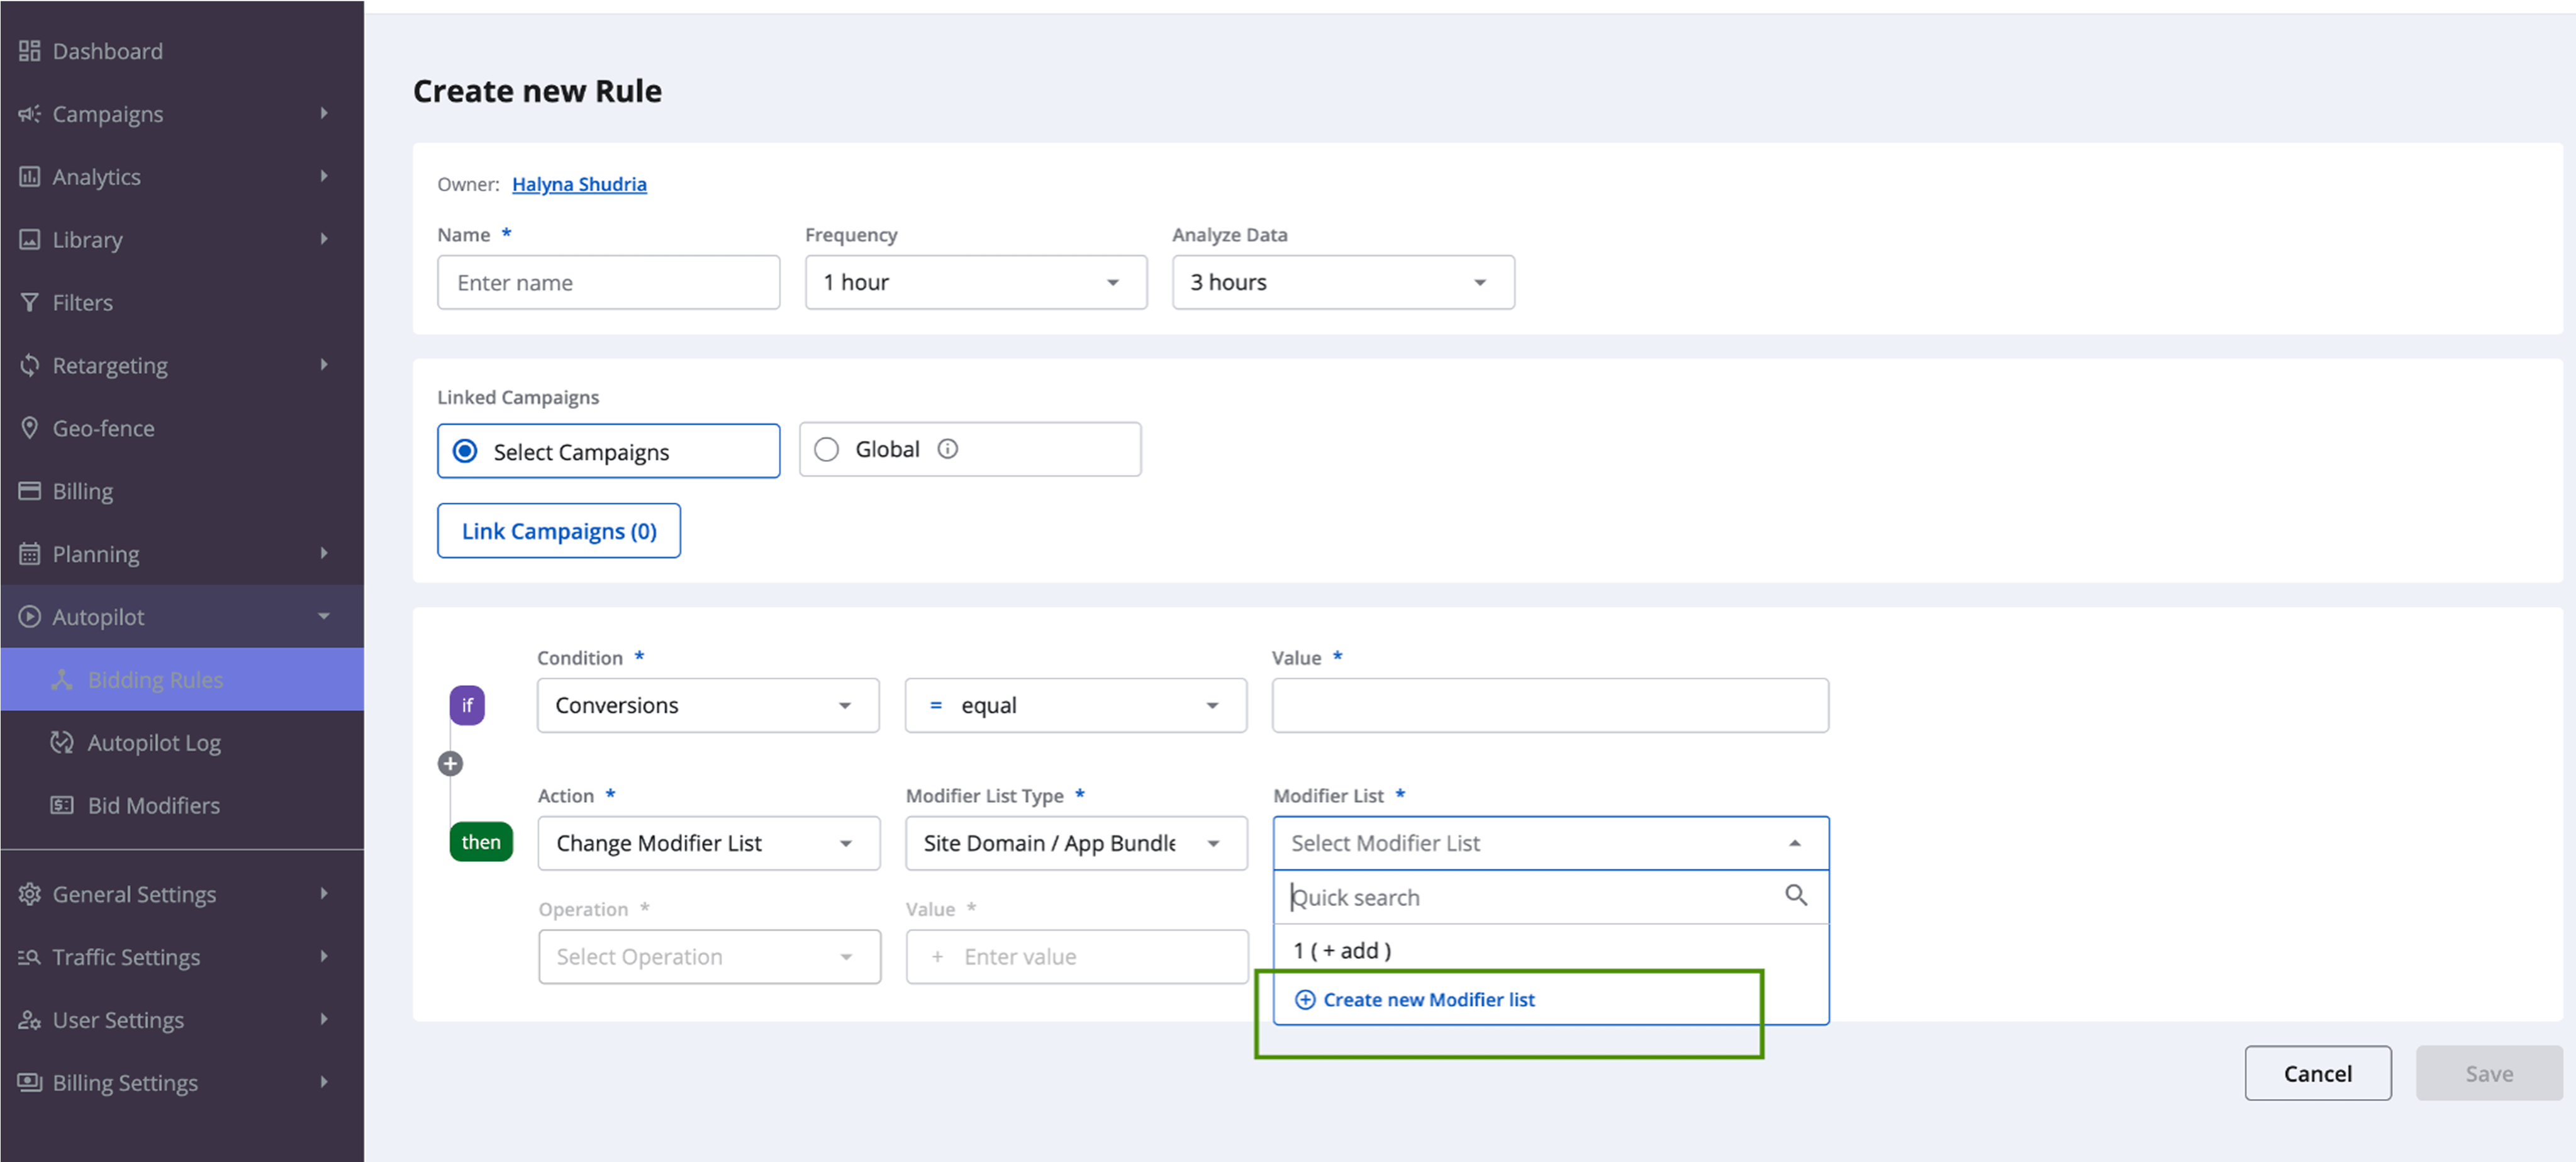Click the Quick search magnifier icon

[x=1796, y=895]
